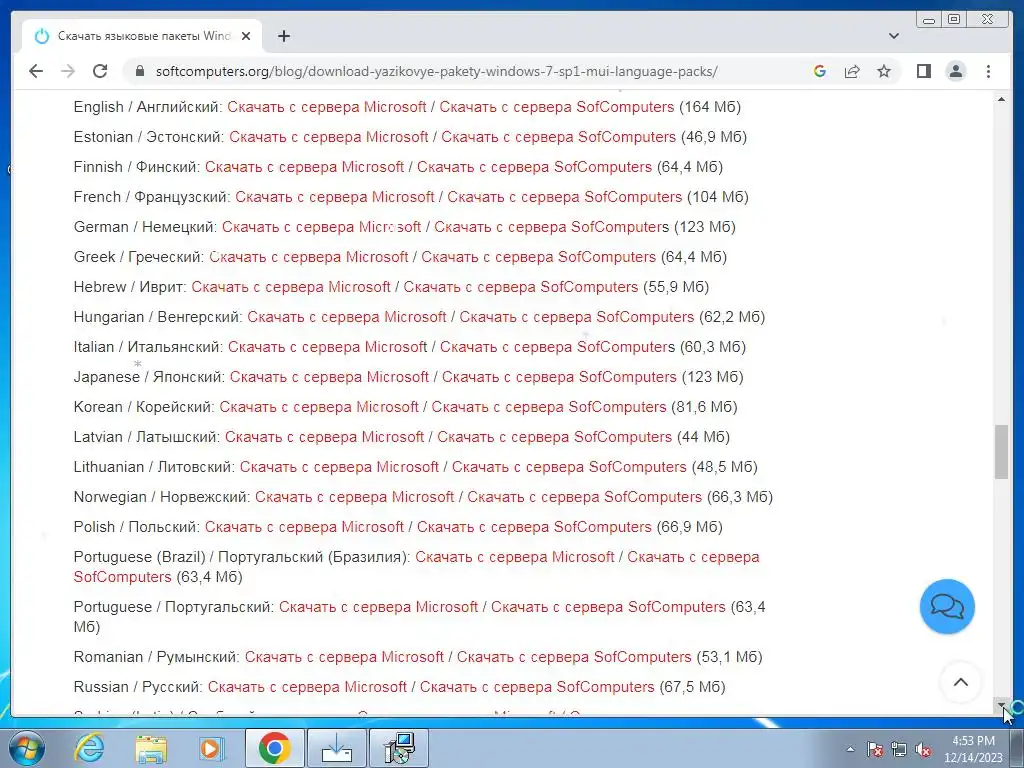Share this page using the share icon

(852, 71)
